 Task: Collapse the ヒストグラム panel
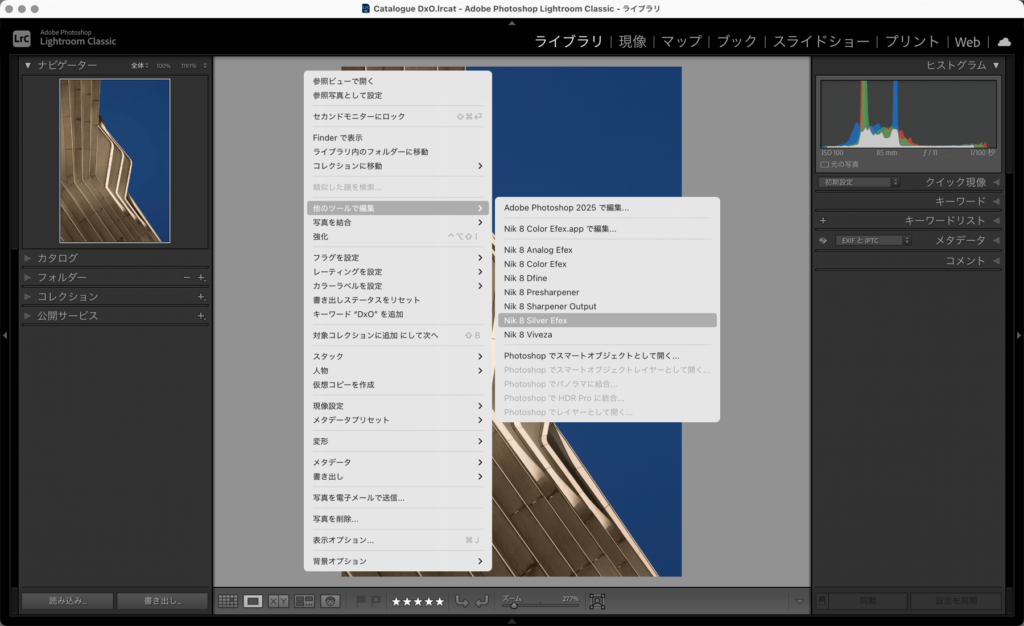coord(996,65)
